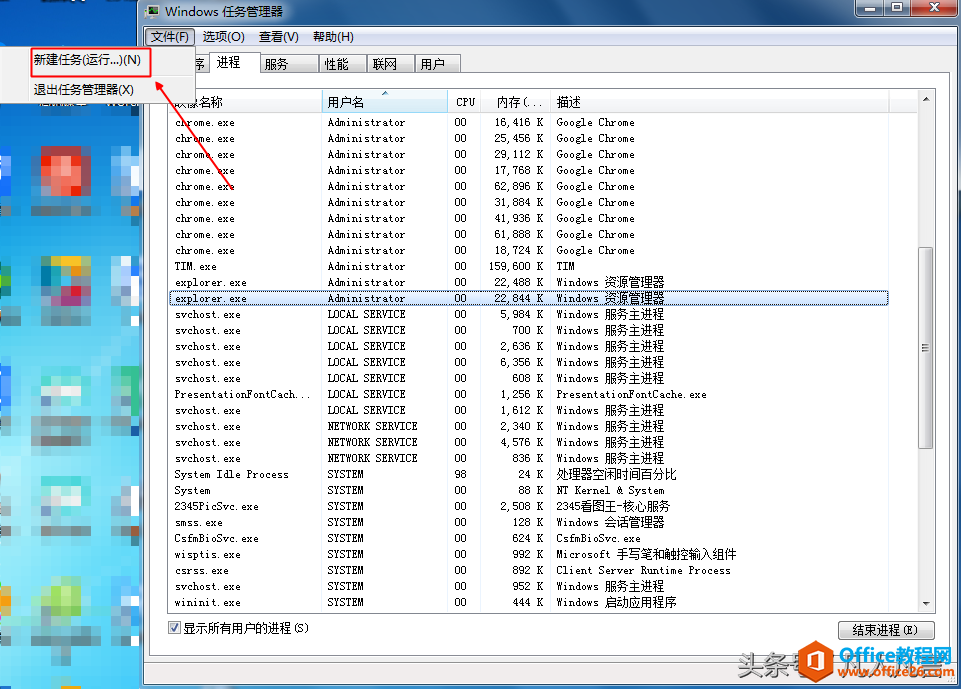The height and width of the screenshot is (689, 961).
Task: Switch to the 服务 tab
Action: pyautogui.click(x=289, y=64)
